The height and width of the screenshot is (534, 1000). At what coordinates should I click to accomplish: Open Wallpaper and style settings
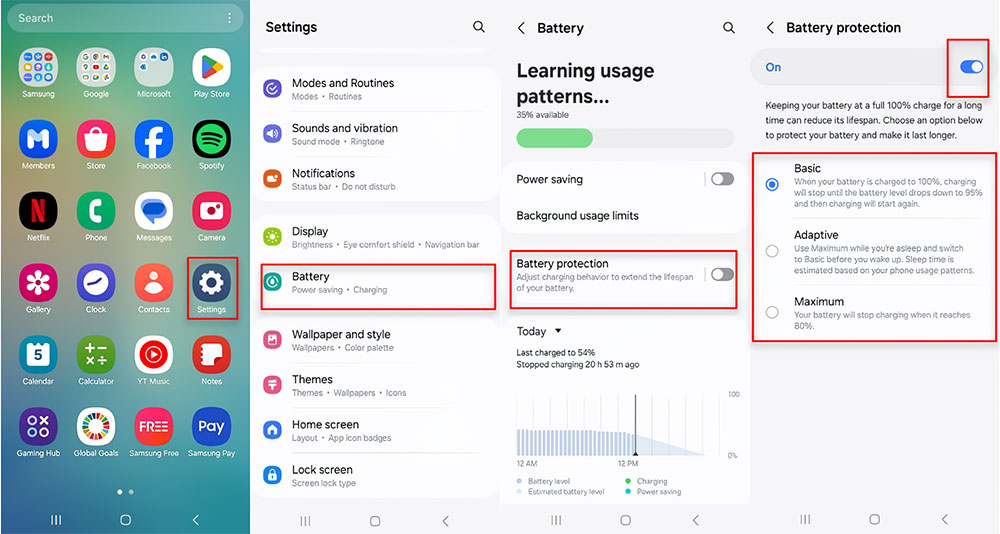click(378, 341)
